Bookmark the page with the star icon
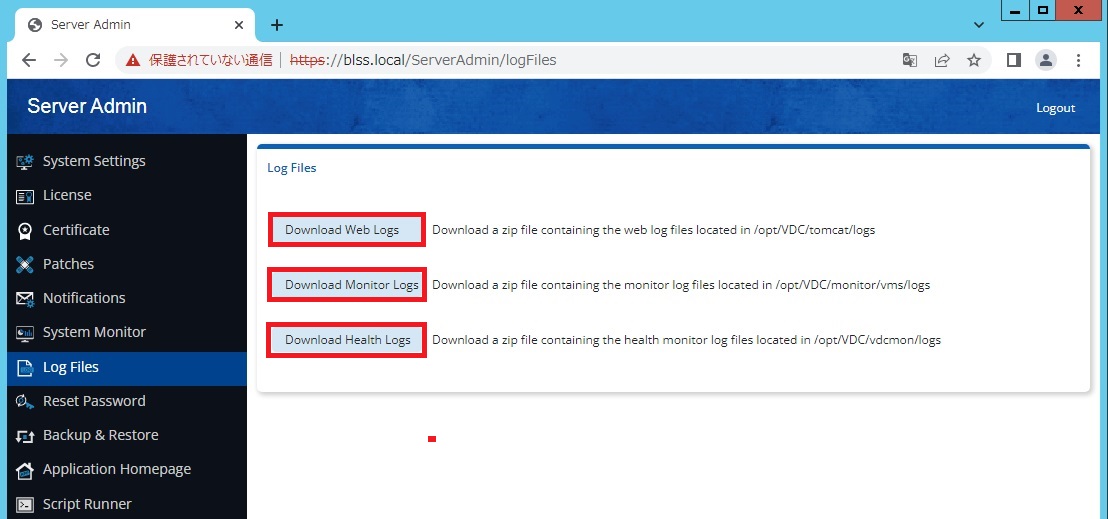The image size is (1108, 519). (x=974, y=60)
